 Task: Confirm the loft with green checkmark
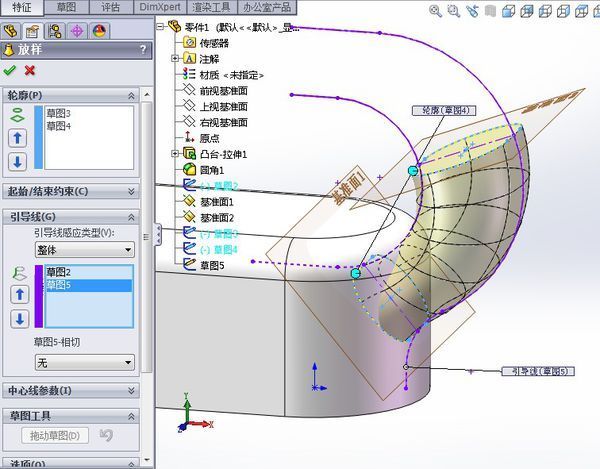click(10, 70)
